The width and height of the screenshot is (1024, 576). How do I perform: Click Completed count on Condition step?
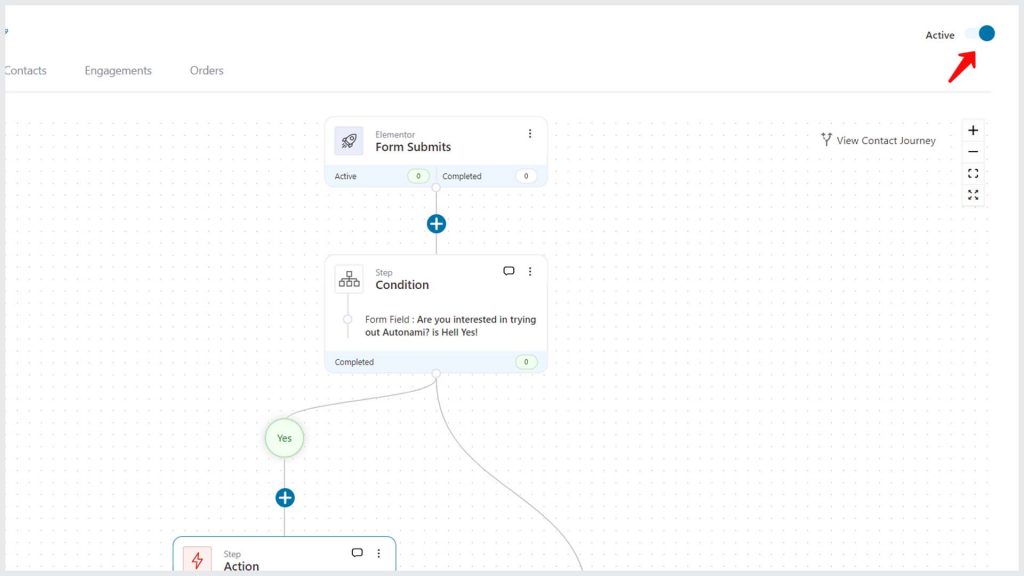pyautogui.click(x=526, y=362)
